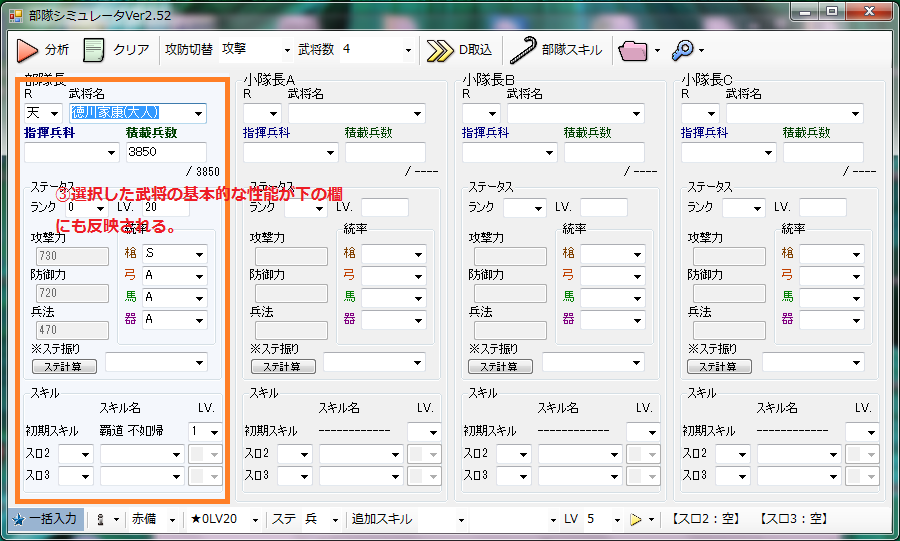
Task: Click the 部隊長 ステ計算 button
Action: (64, 367)
